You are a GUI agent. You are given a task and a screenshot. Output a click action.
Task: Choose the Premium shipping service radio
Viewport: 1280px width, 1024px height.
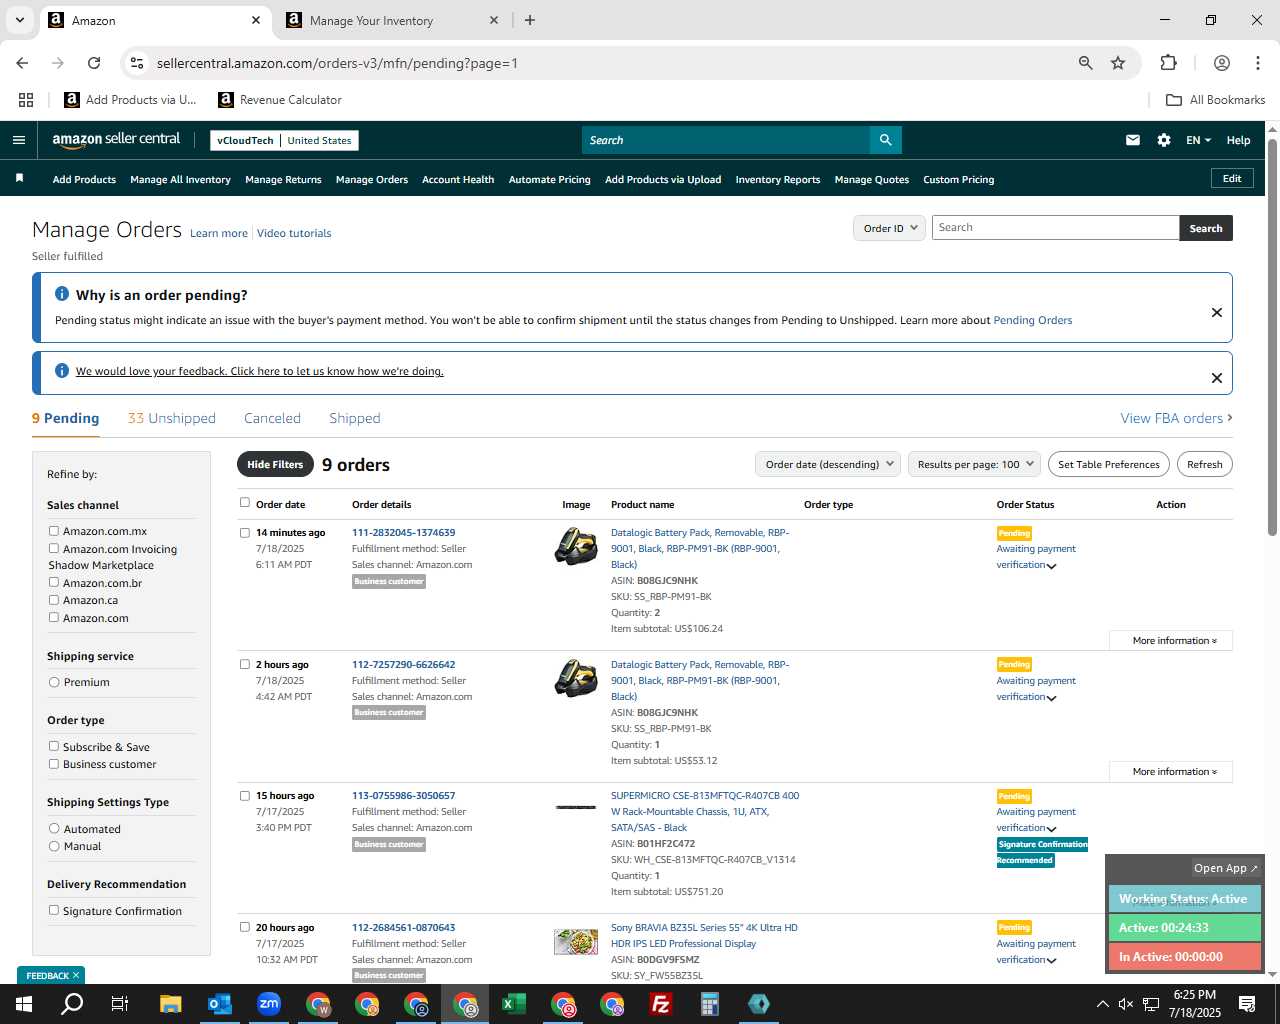pyautogui.click(x=54, y=682)
